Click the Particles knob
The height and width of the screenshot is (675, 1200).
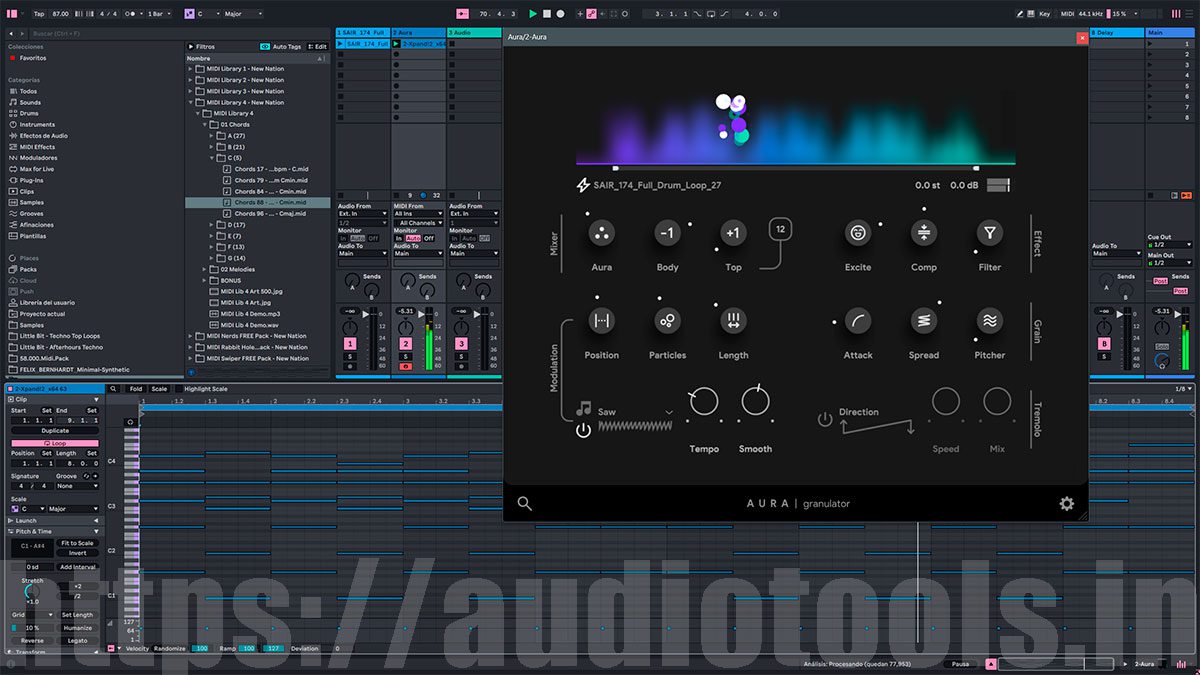coord(668,321)
